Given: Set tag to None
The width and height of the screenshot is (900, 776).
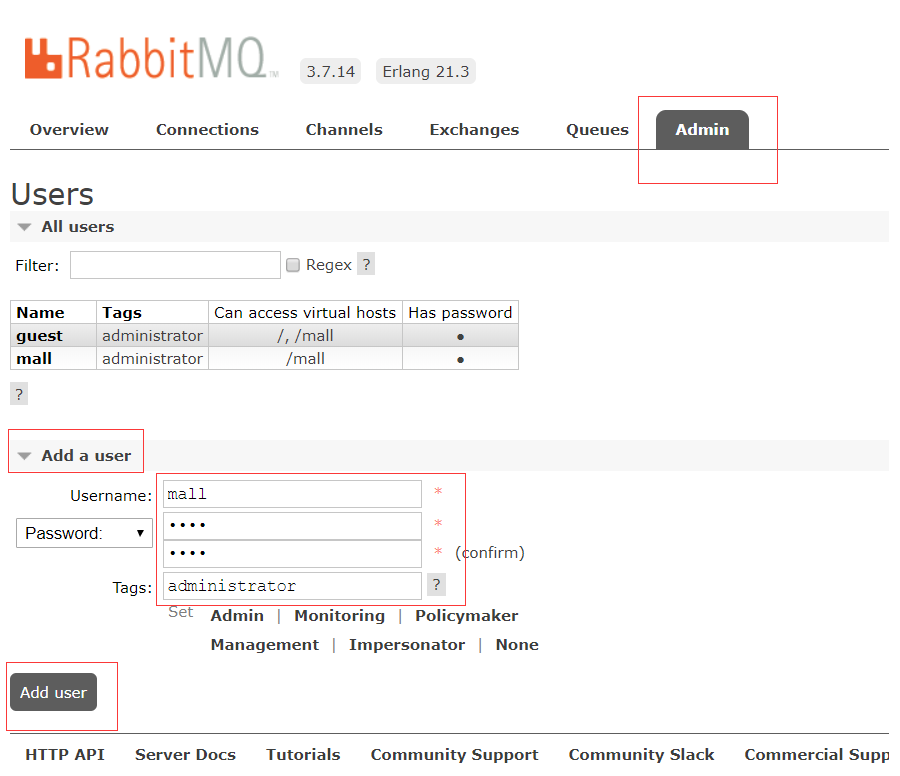Looking at the screenshot, I should (x=517, y=645).
